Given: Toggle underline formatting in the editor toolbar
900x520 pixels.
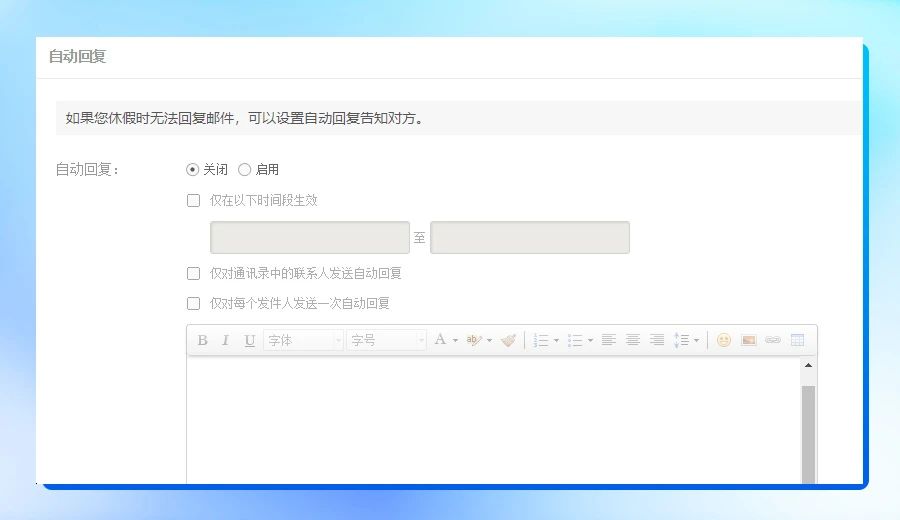Looking at the screenshot, I should 250,340.
